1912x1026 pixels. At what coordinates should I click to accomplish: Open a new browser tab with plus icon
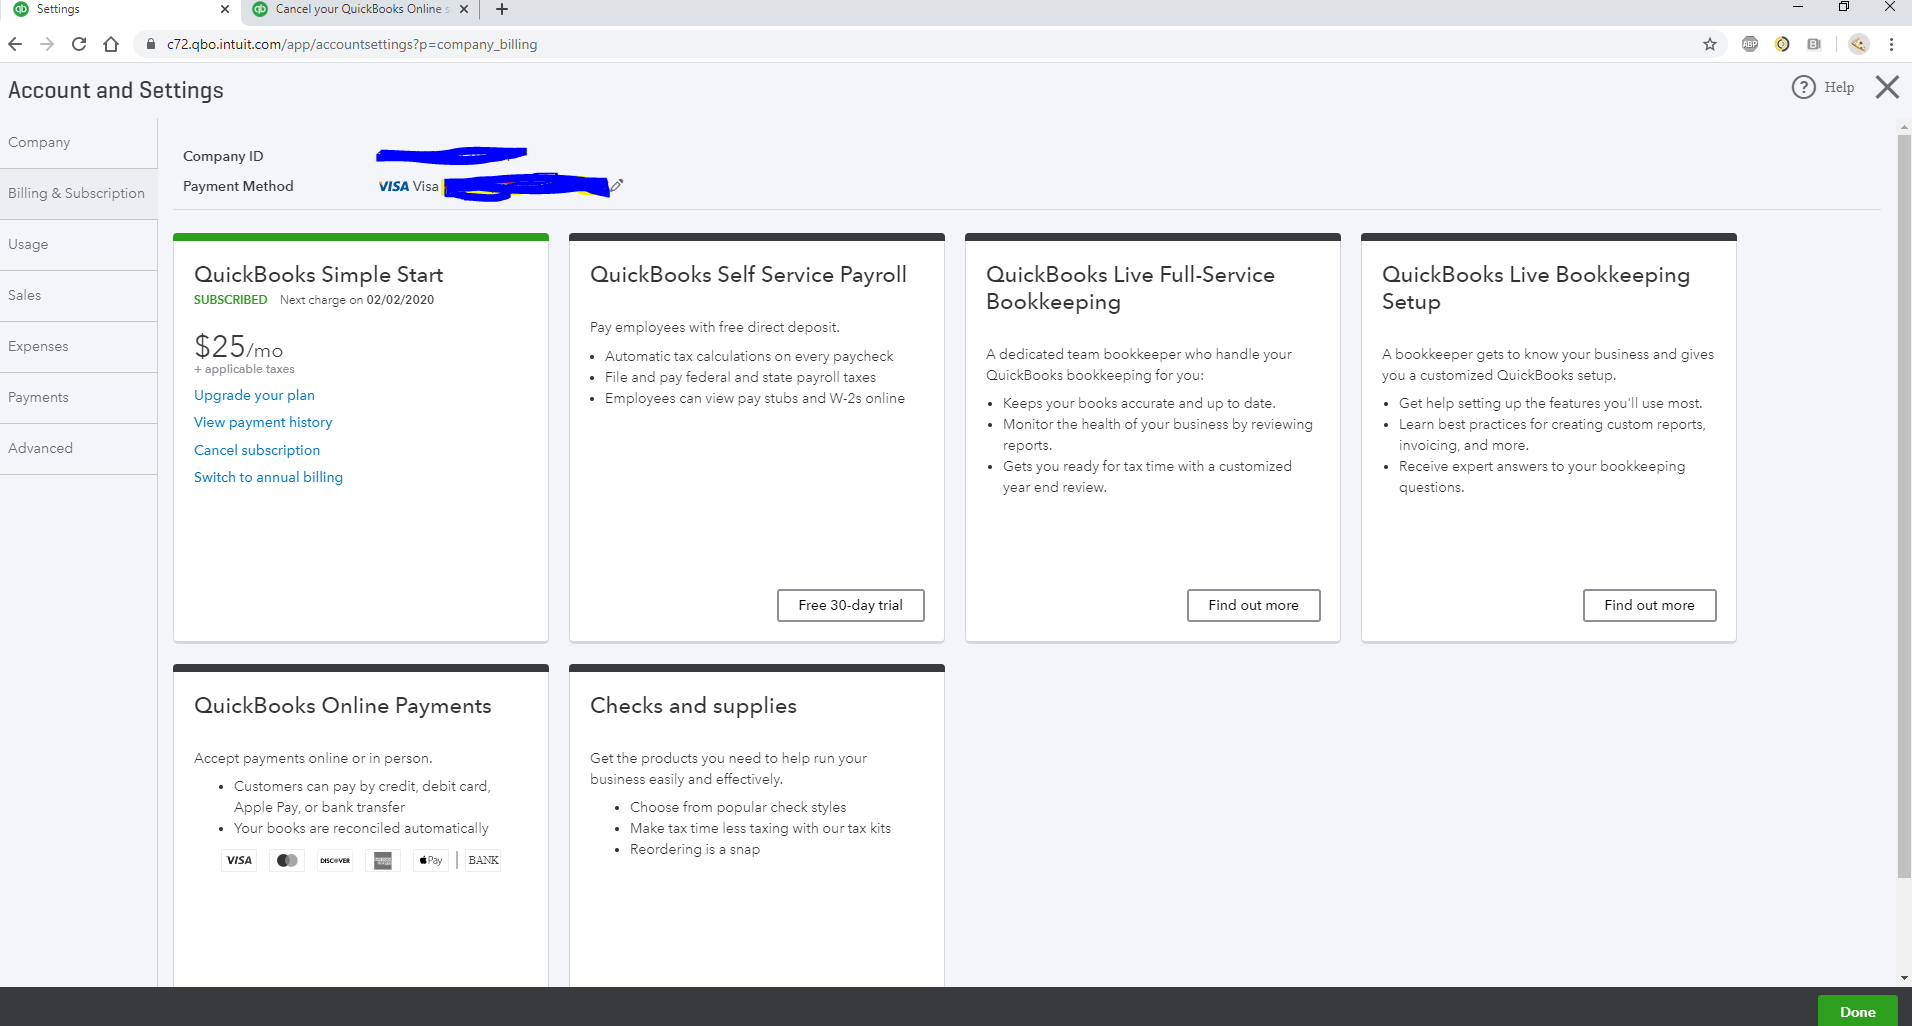point(502,9)
